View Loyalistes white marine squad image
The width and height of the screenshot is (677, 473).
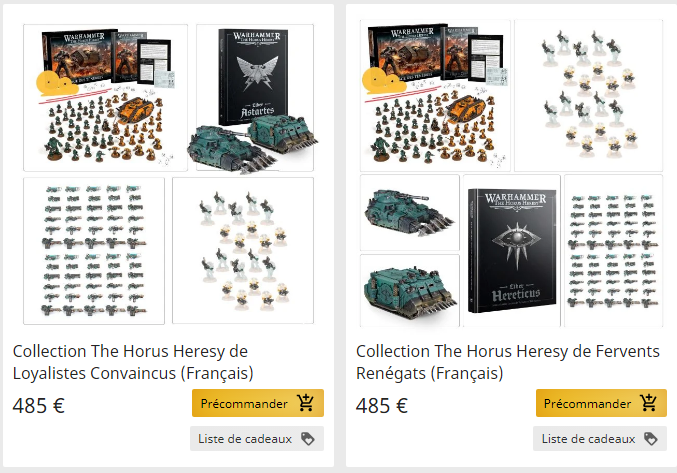(x=243, y=251)
